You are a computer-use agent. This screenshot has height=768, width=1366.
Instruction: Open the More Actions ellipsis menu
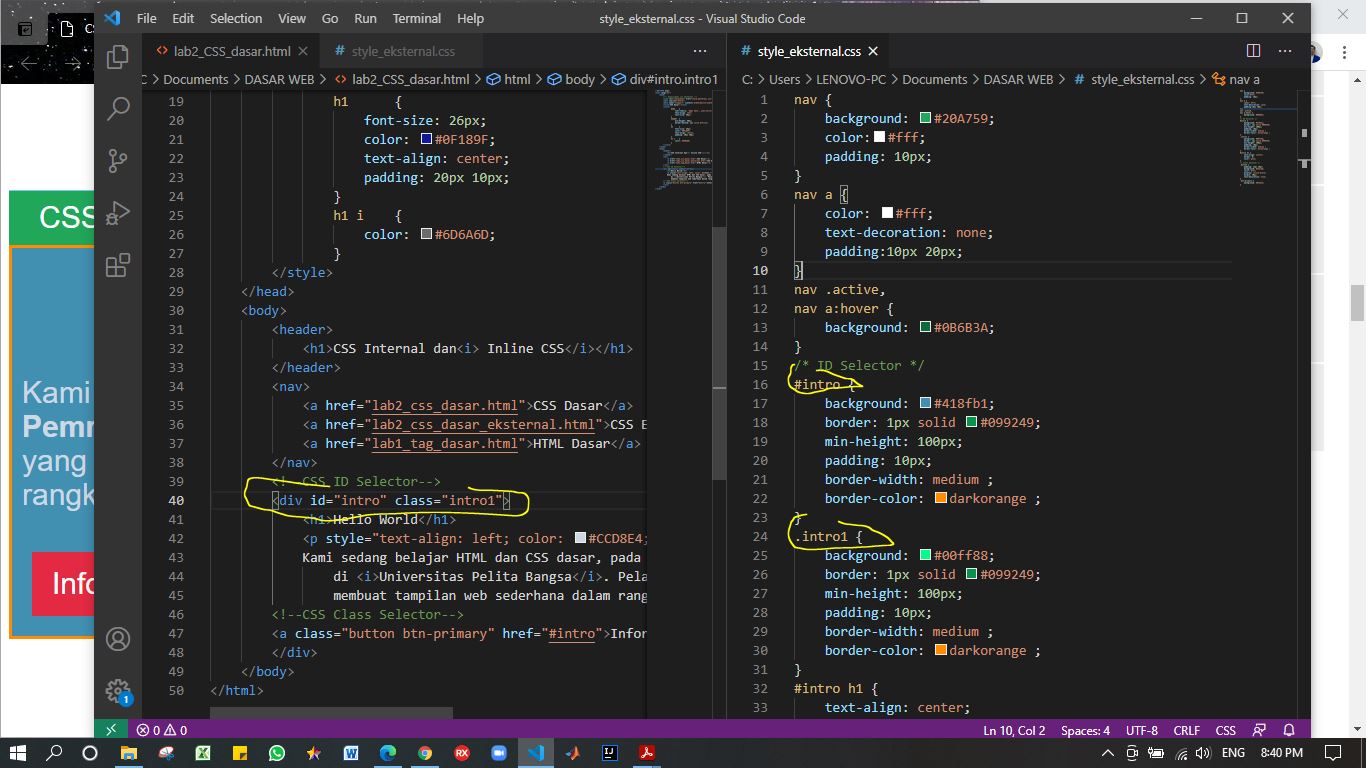tap(1285, 50)
